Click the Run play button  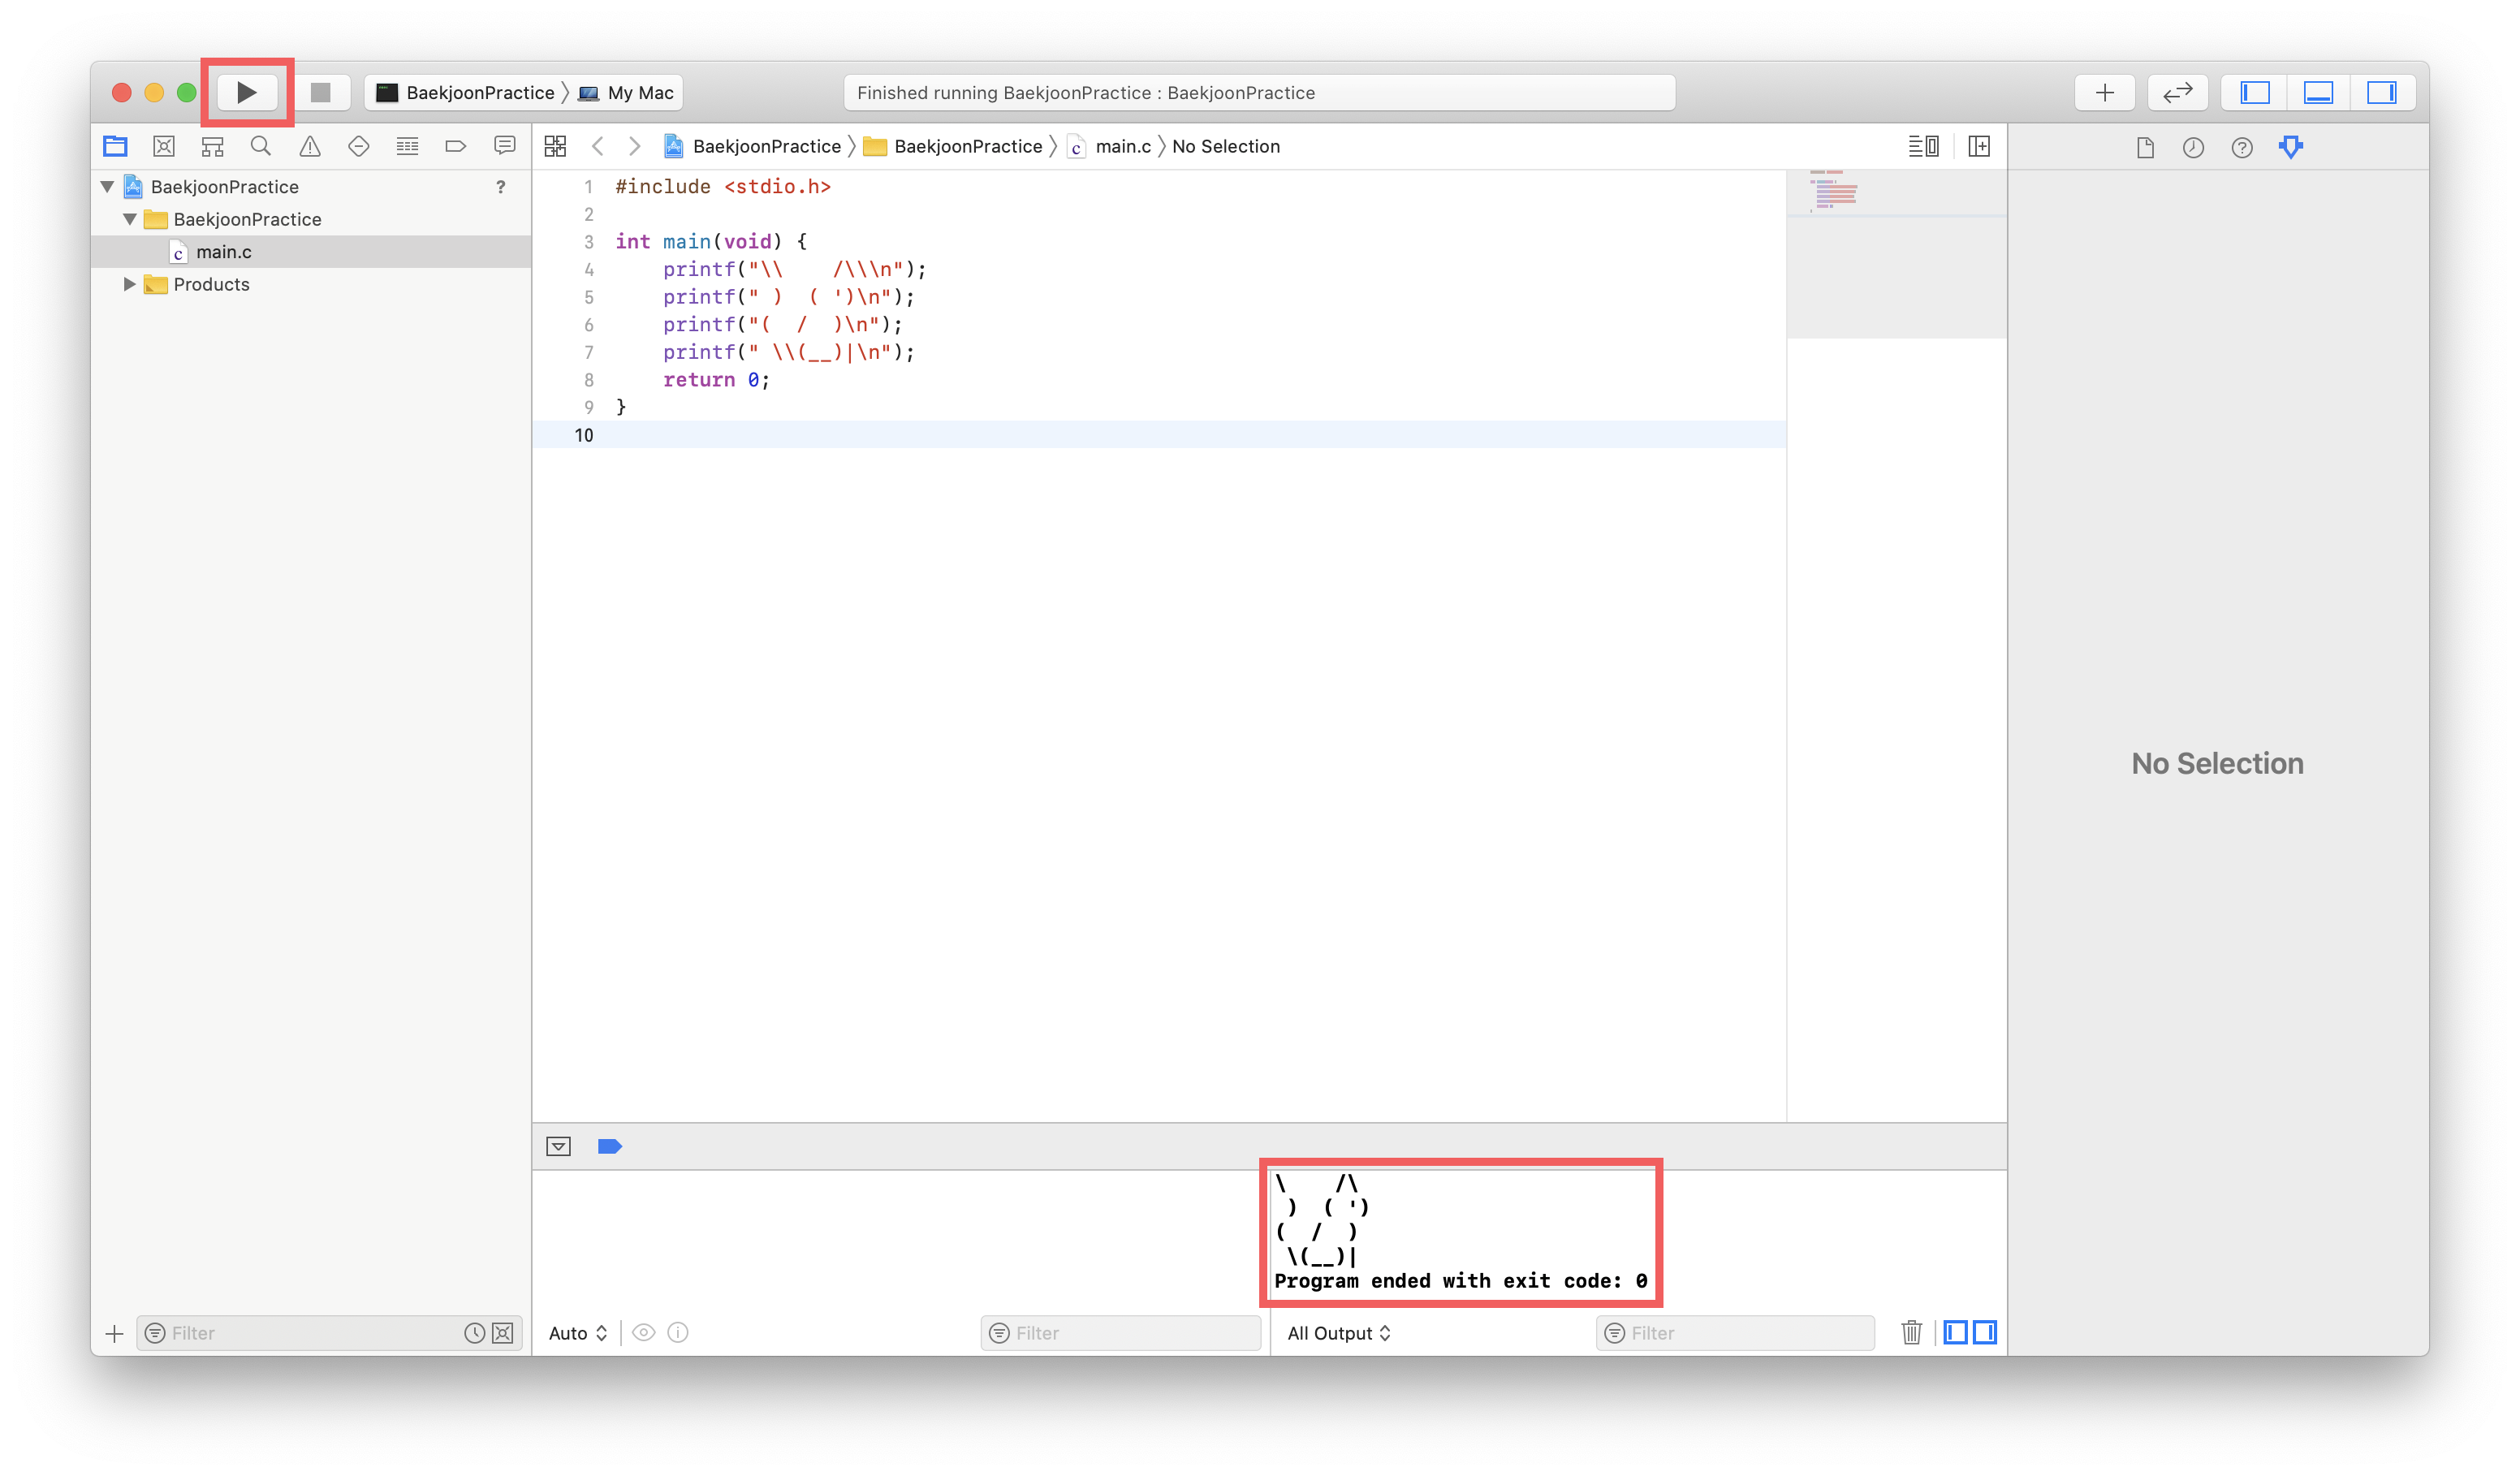(x=246, y=93)
